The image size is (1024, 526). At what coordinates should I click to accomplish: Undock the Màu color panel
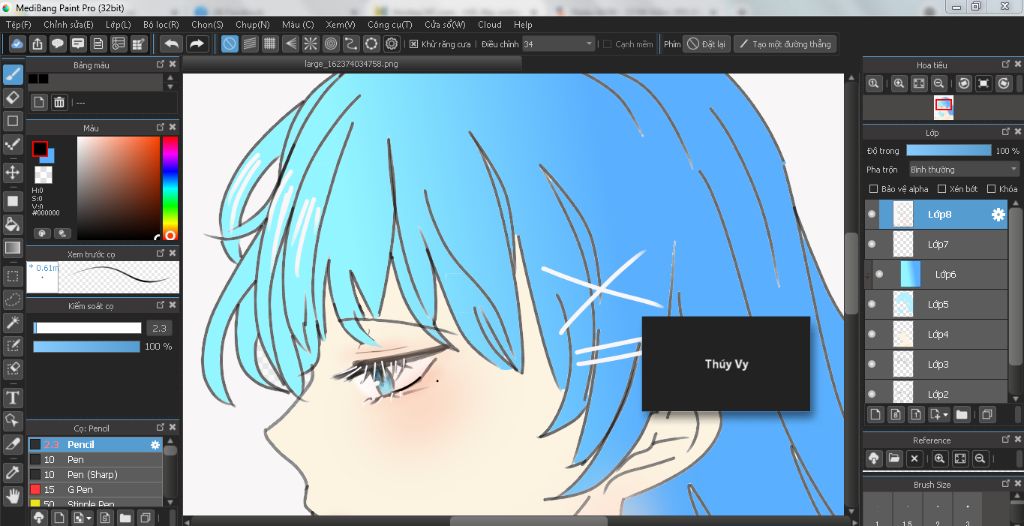161,127
